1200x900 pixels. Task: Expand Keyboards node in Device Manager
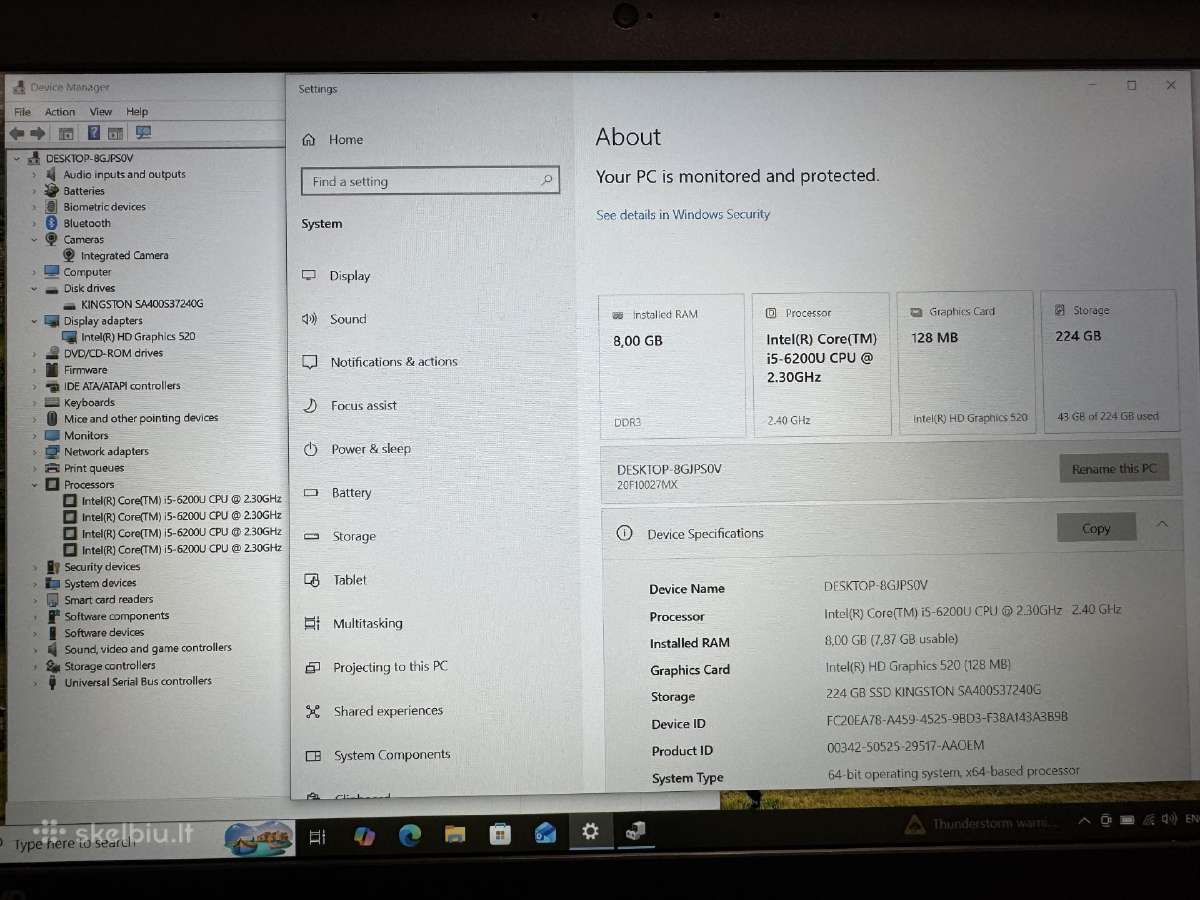pyautogui.click(x=34, y=403)
